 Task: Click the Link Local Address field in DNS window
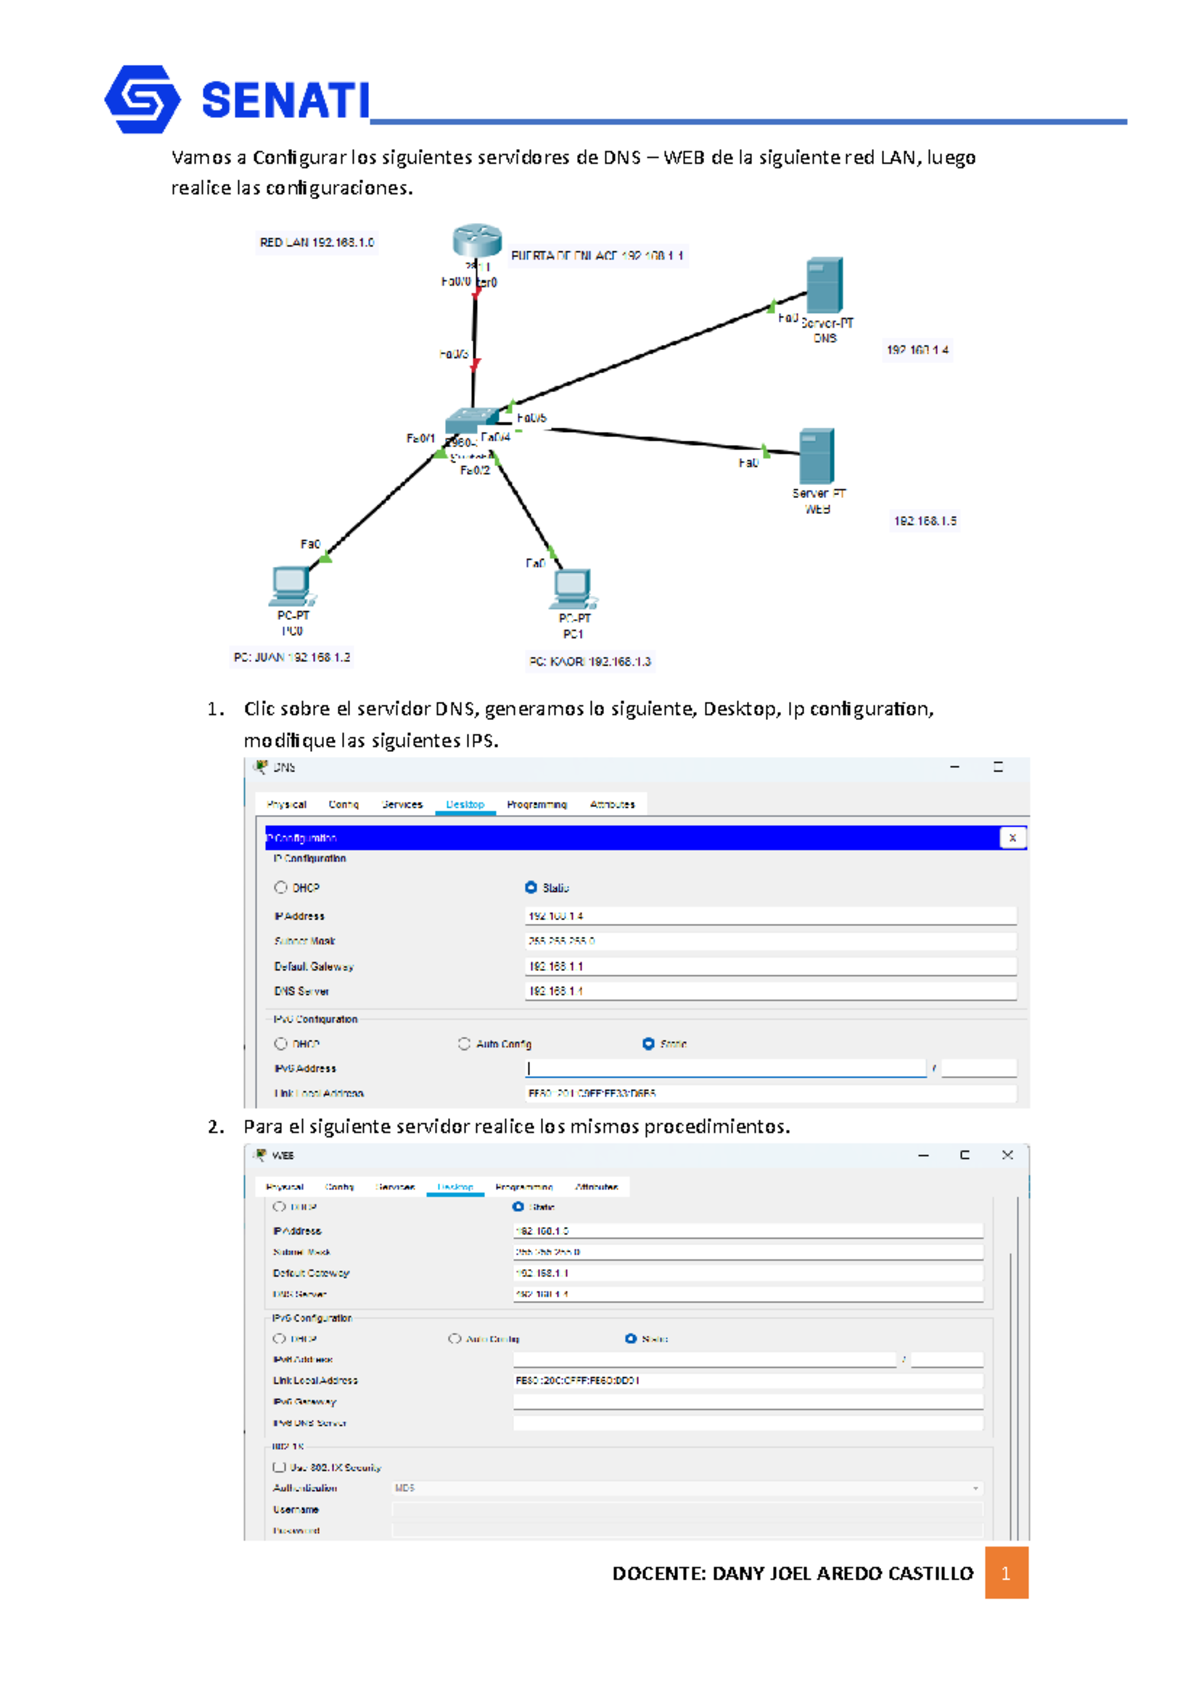point(771,1093)
